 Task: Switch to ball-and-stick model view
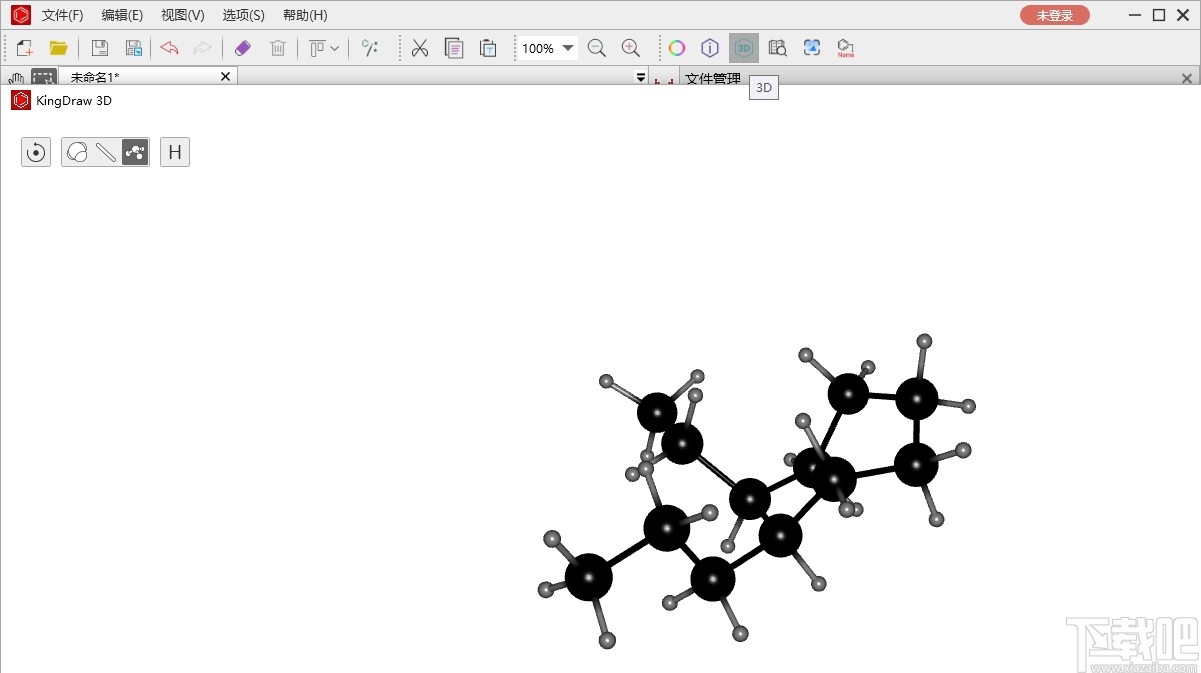(x=135, y=152)
